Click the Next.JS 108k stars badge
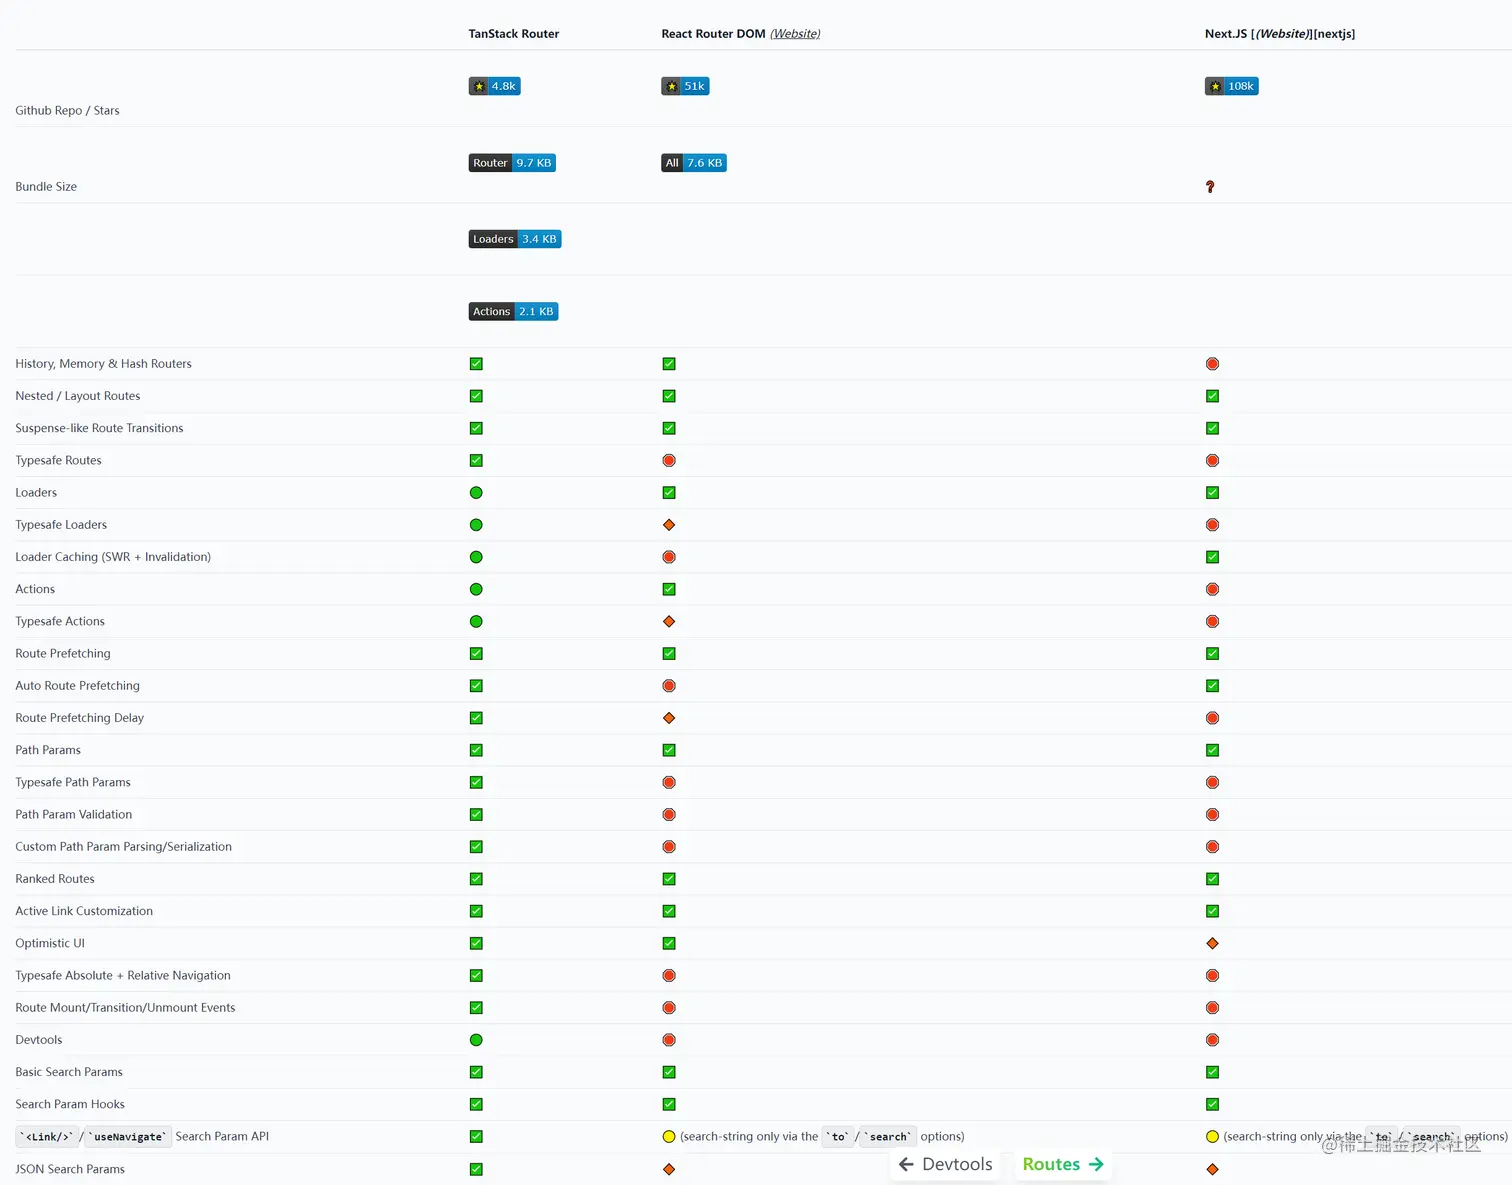The width and height of the screenshot is (1512, 1185). (x=1231, y=86)
